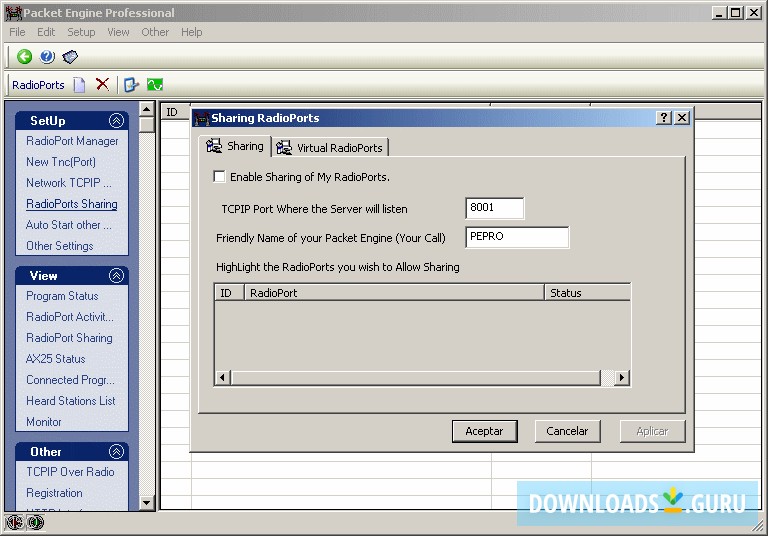Click the dialog help question mark button
The width and height of the screenshot is (768, 536).
tap(664, 118)
